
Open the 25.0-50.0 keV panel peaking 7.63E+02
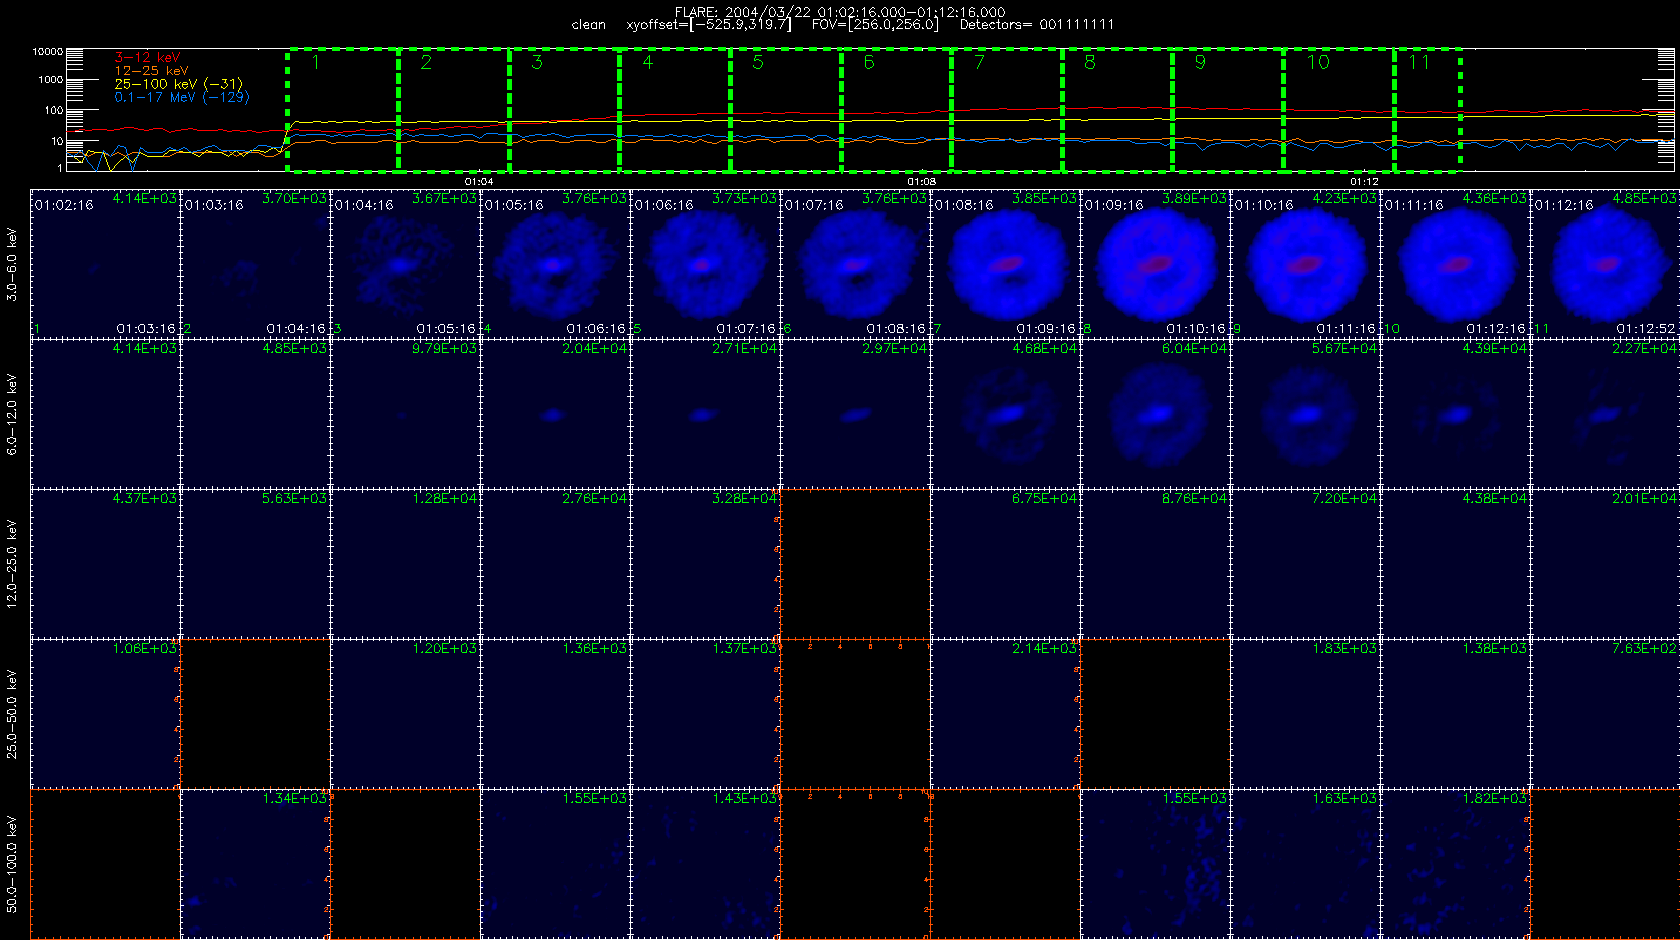coord(1605,714)
